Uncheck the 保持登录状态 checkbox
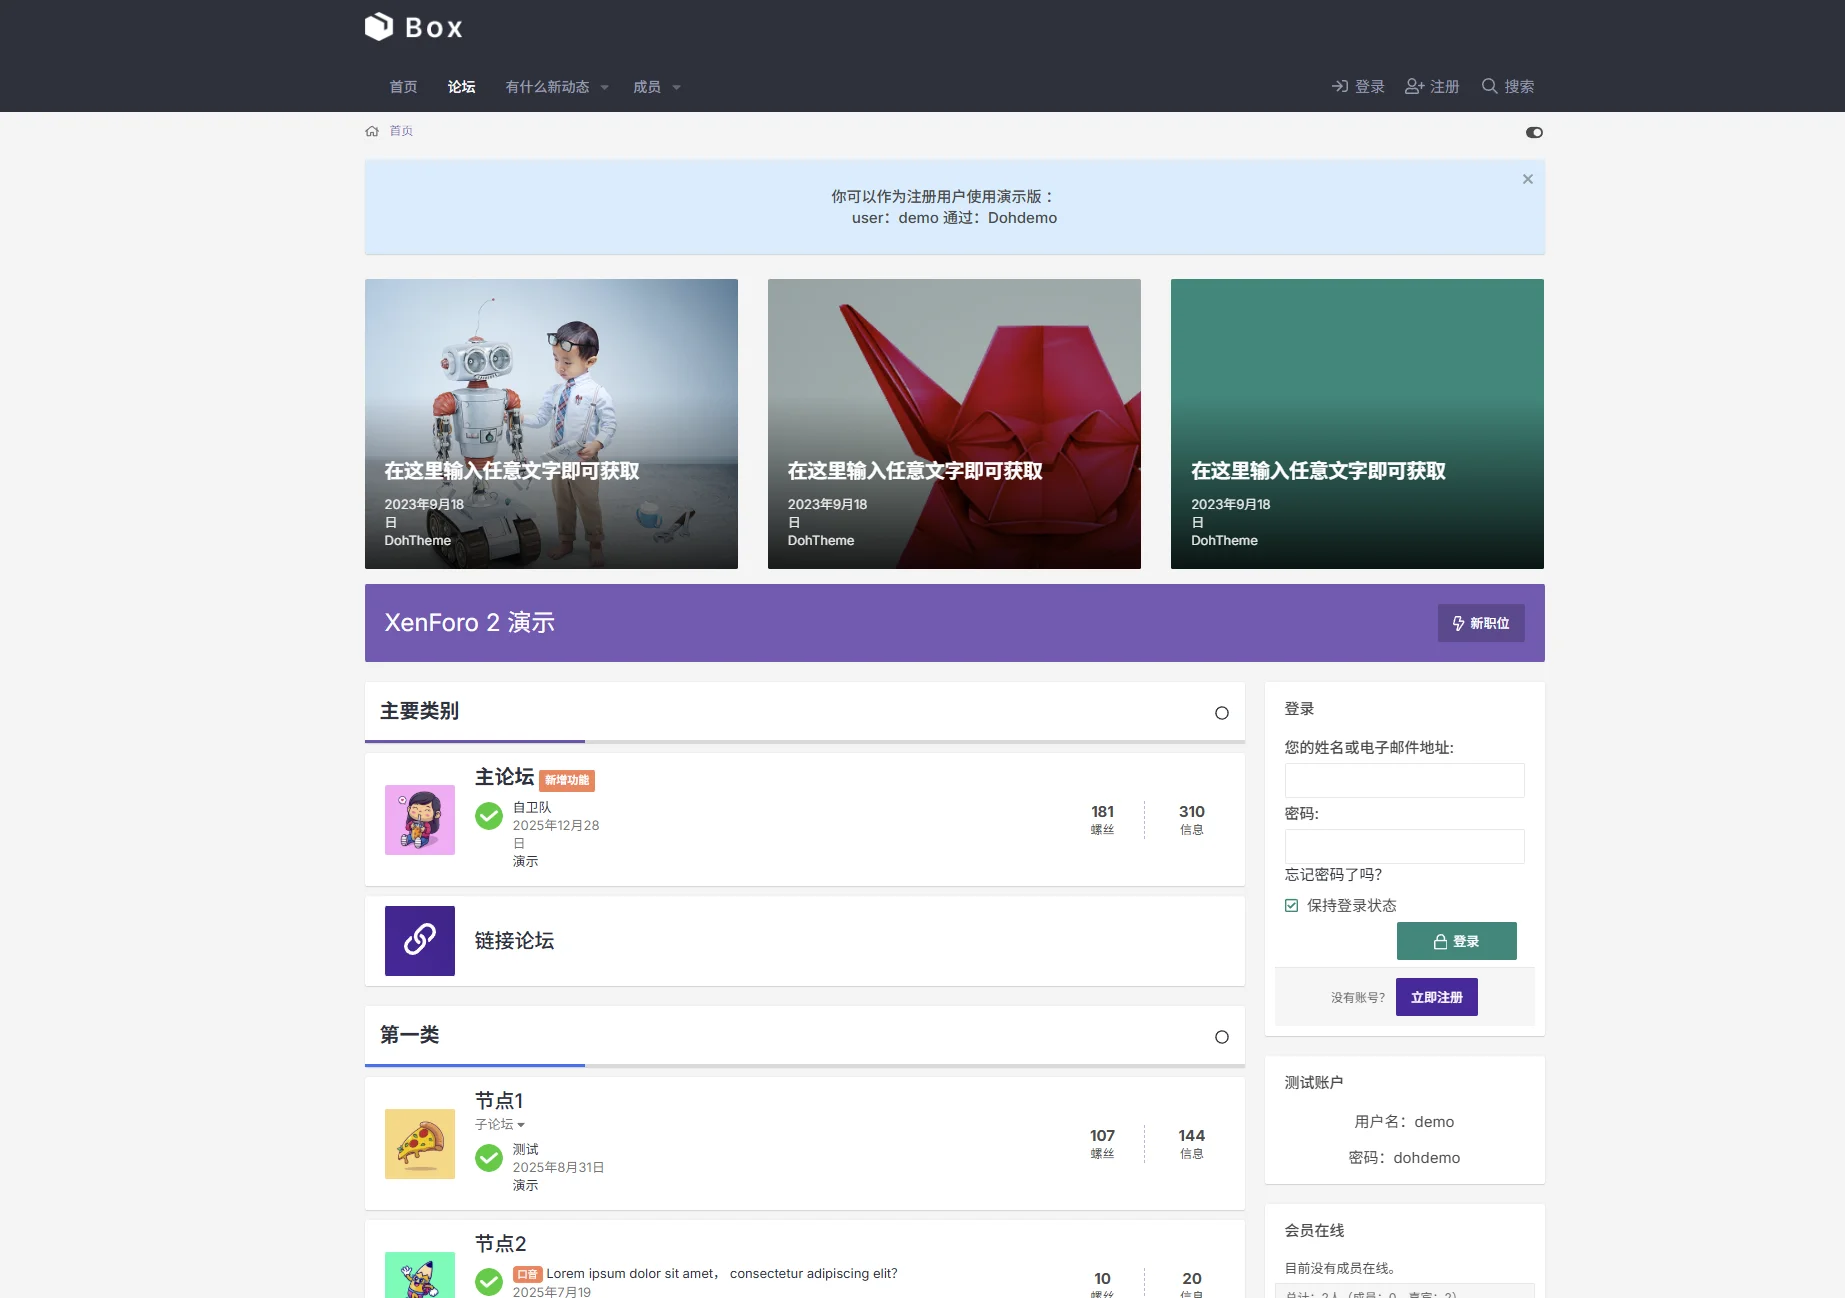This screenshot has width=1845, height=1298. [x=1292, y=905]
